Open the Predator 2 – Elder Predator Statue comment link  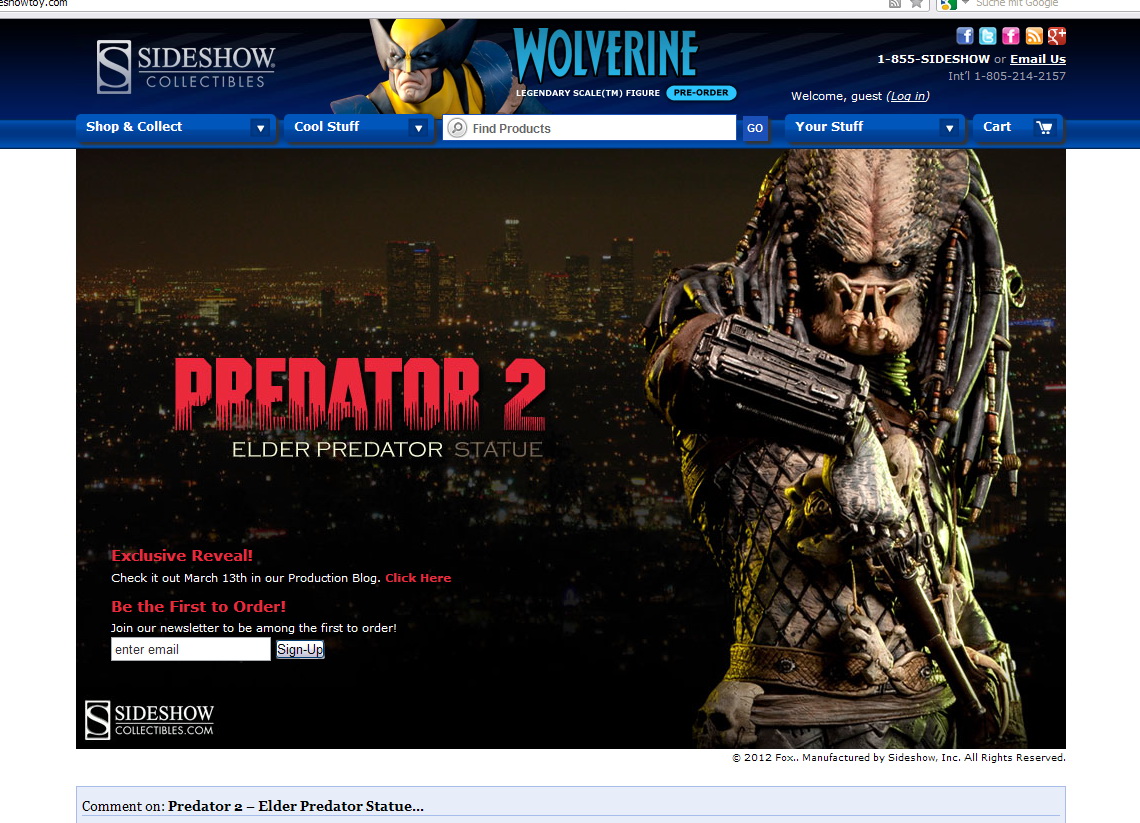point(296,806)
